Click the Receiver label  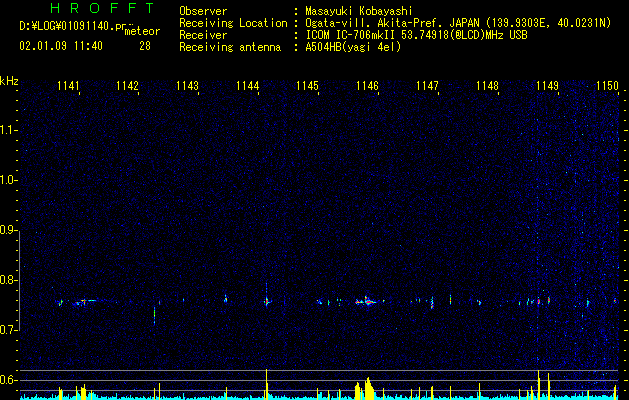(x=203, y=35)
